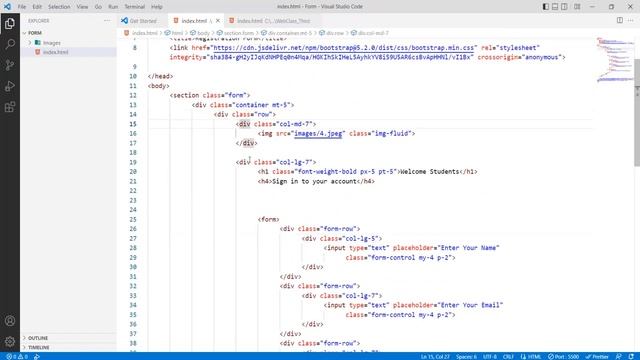
Task: Switch to index.html WebClass tab
Action: 273,20
